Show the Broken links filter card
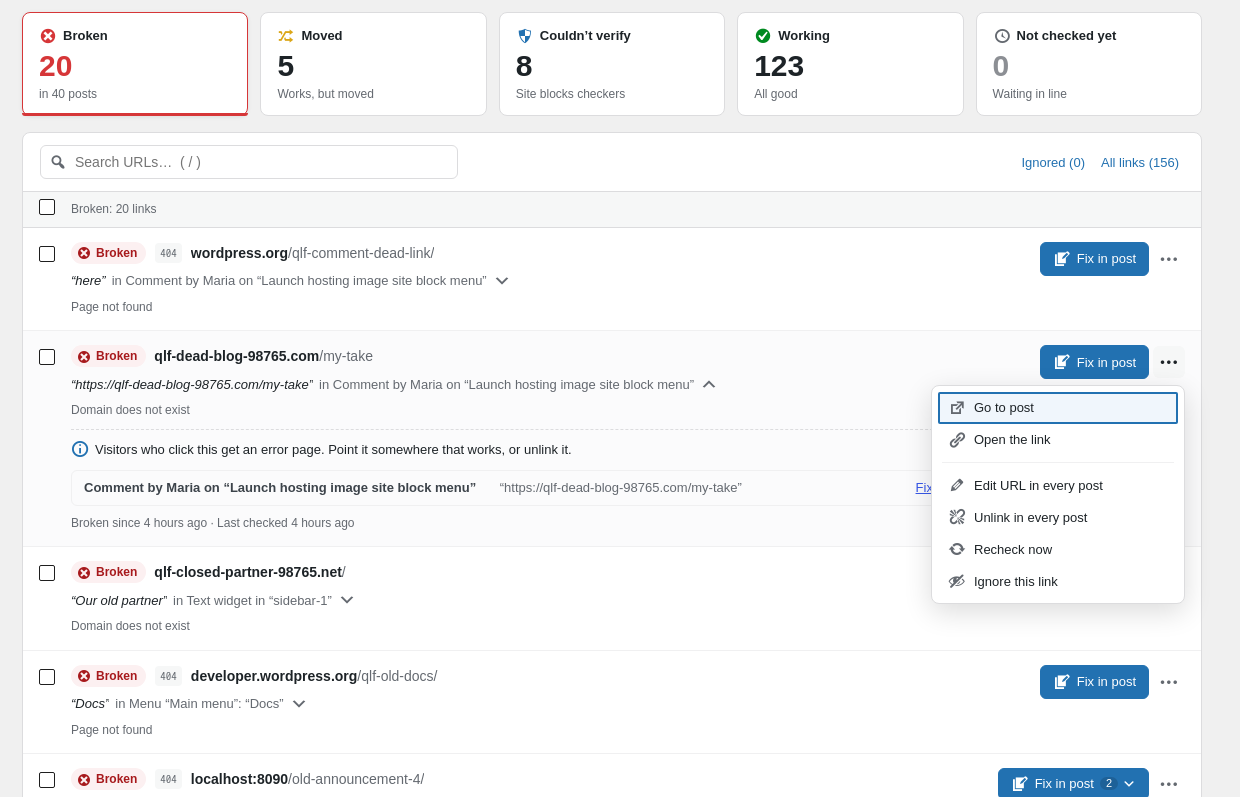The width and height of the screenshot is (1240, 797). point(135,64)
